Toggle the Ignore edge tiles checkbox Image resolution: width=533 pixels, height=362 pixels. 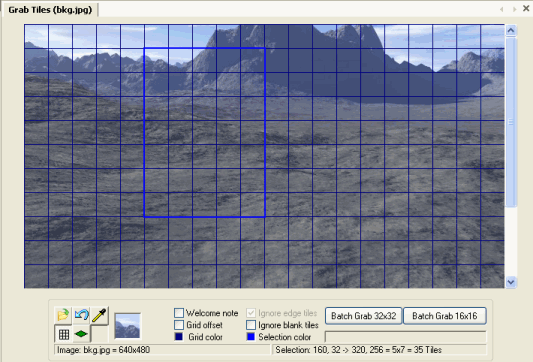(251, 313)
